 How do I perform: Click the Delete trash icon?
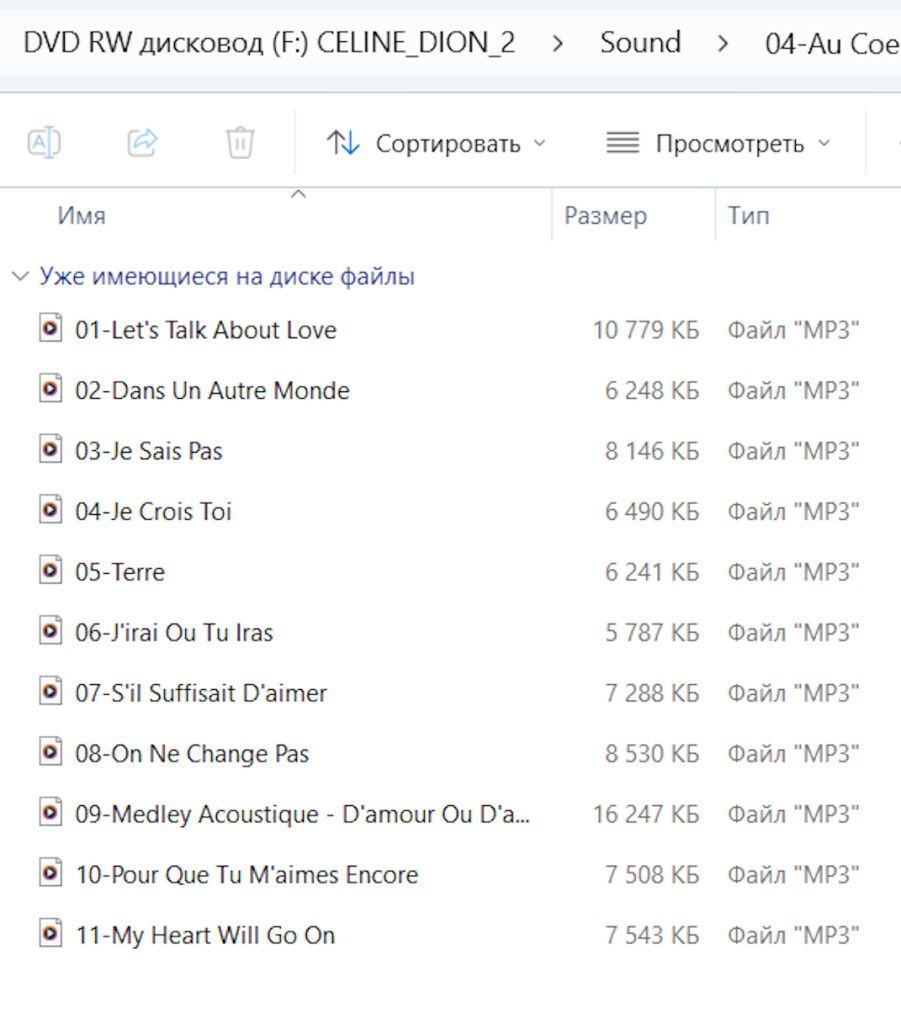coord(240,142)
